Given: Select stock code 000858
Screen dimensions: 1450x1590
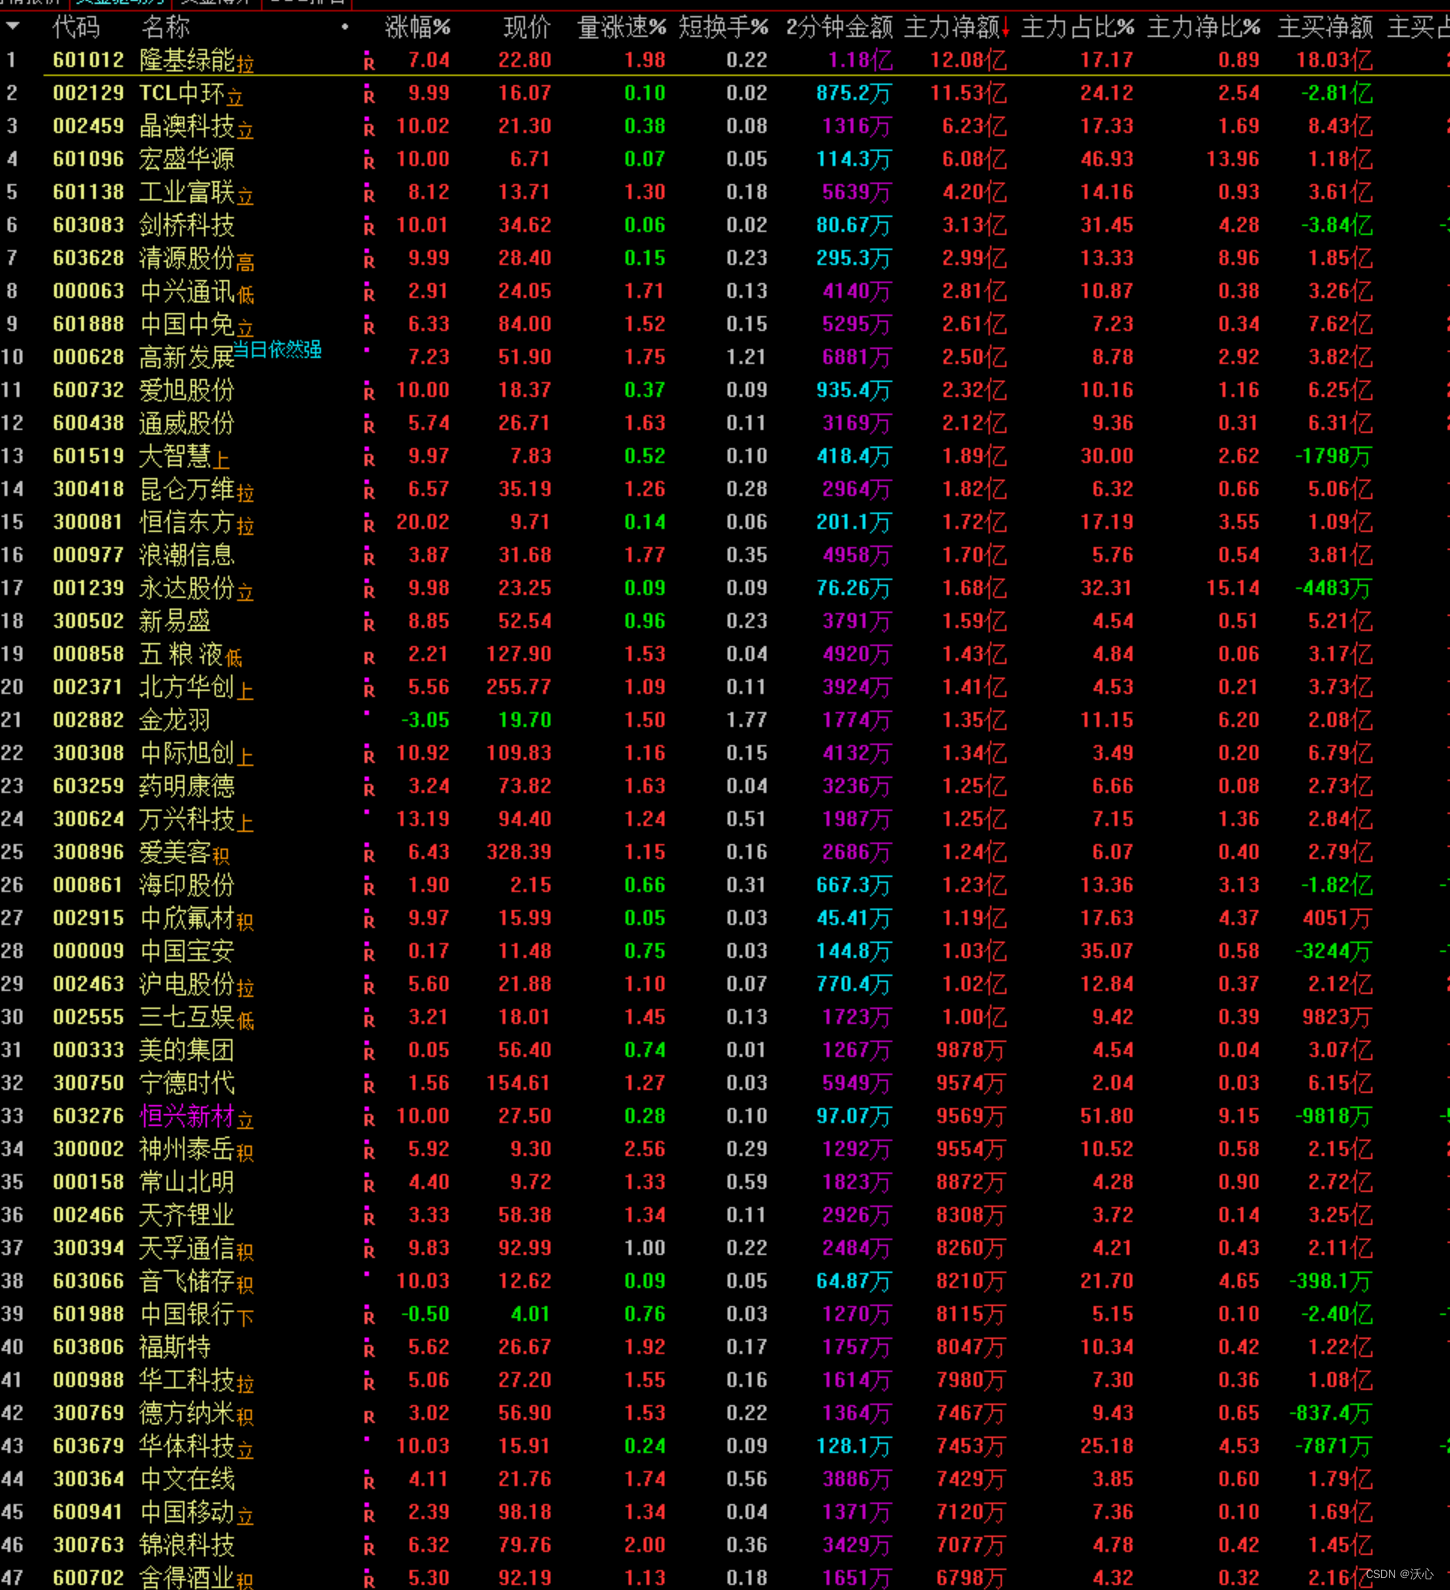Looking at the screenshot, I should pyautogui.click(x=89, y=654).
